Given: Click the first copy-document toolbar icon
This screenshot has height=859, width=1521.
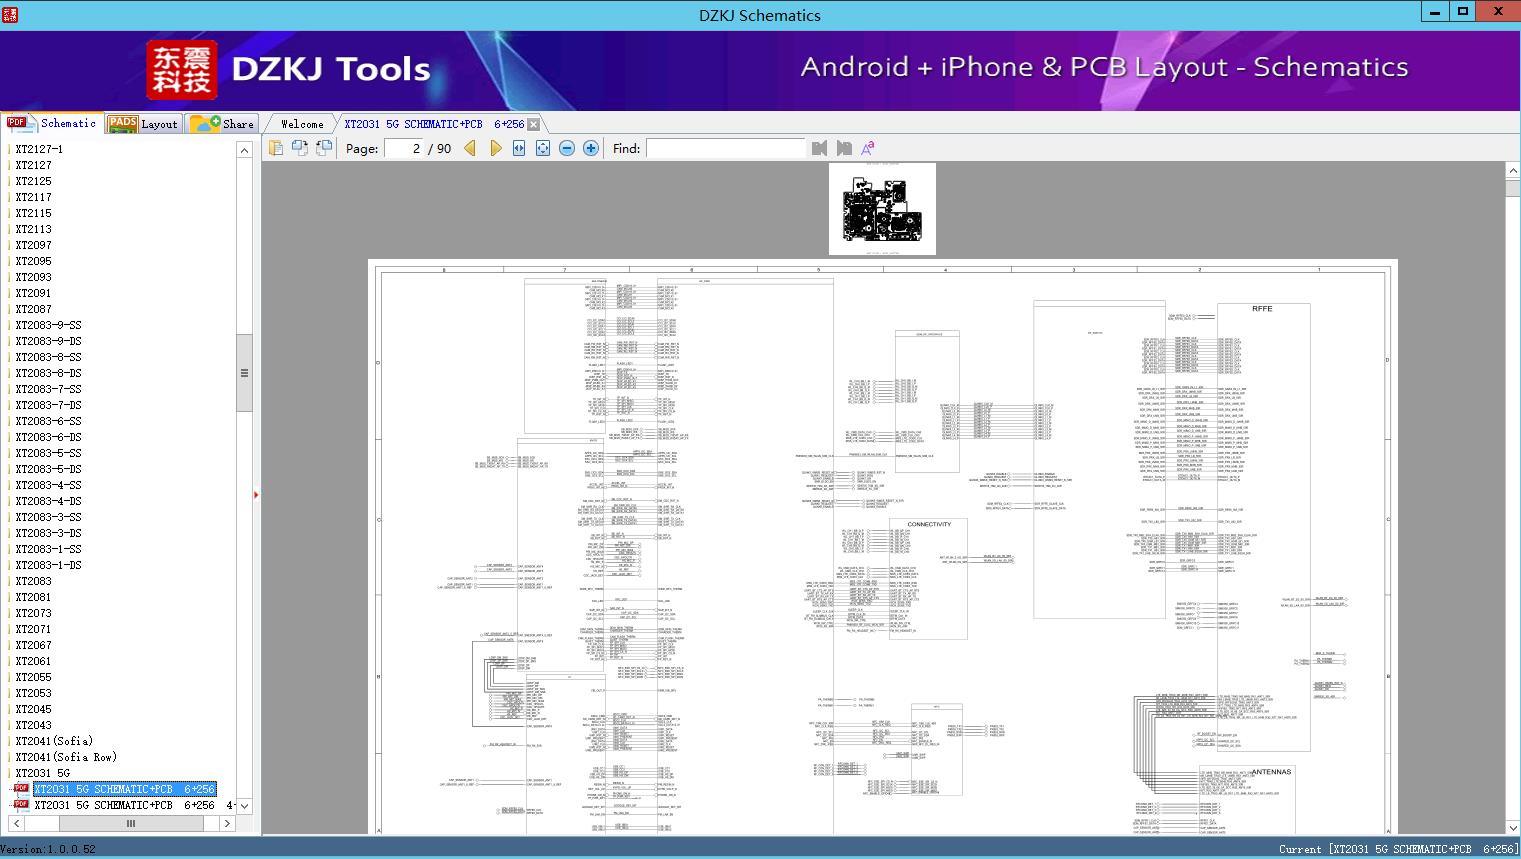Looking at the screenshot, I should click(276, 148).
